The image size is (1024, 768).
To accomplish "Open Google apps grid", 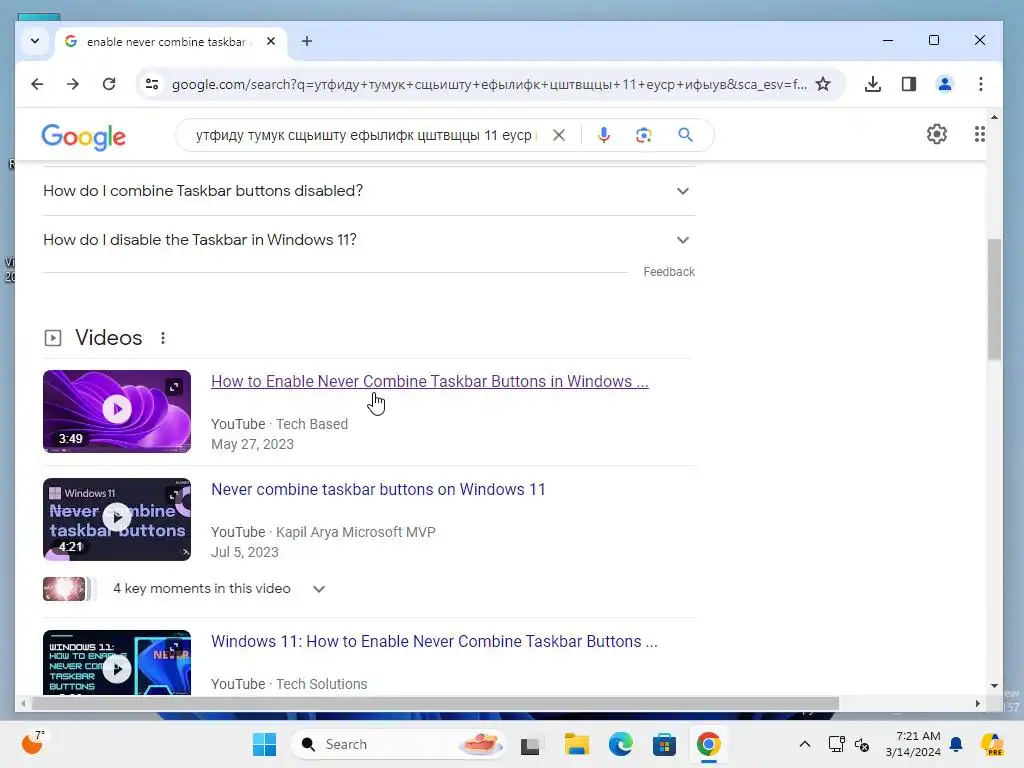I will tap(980, 134).
